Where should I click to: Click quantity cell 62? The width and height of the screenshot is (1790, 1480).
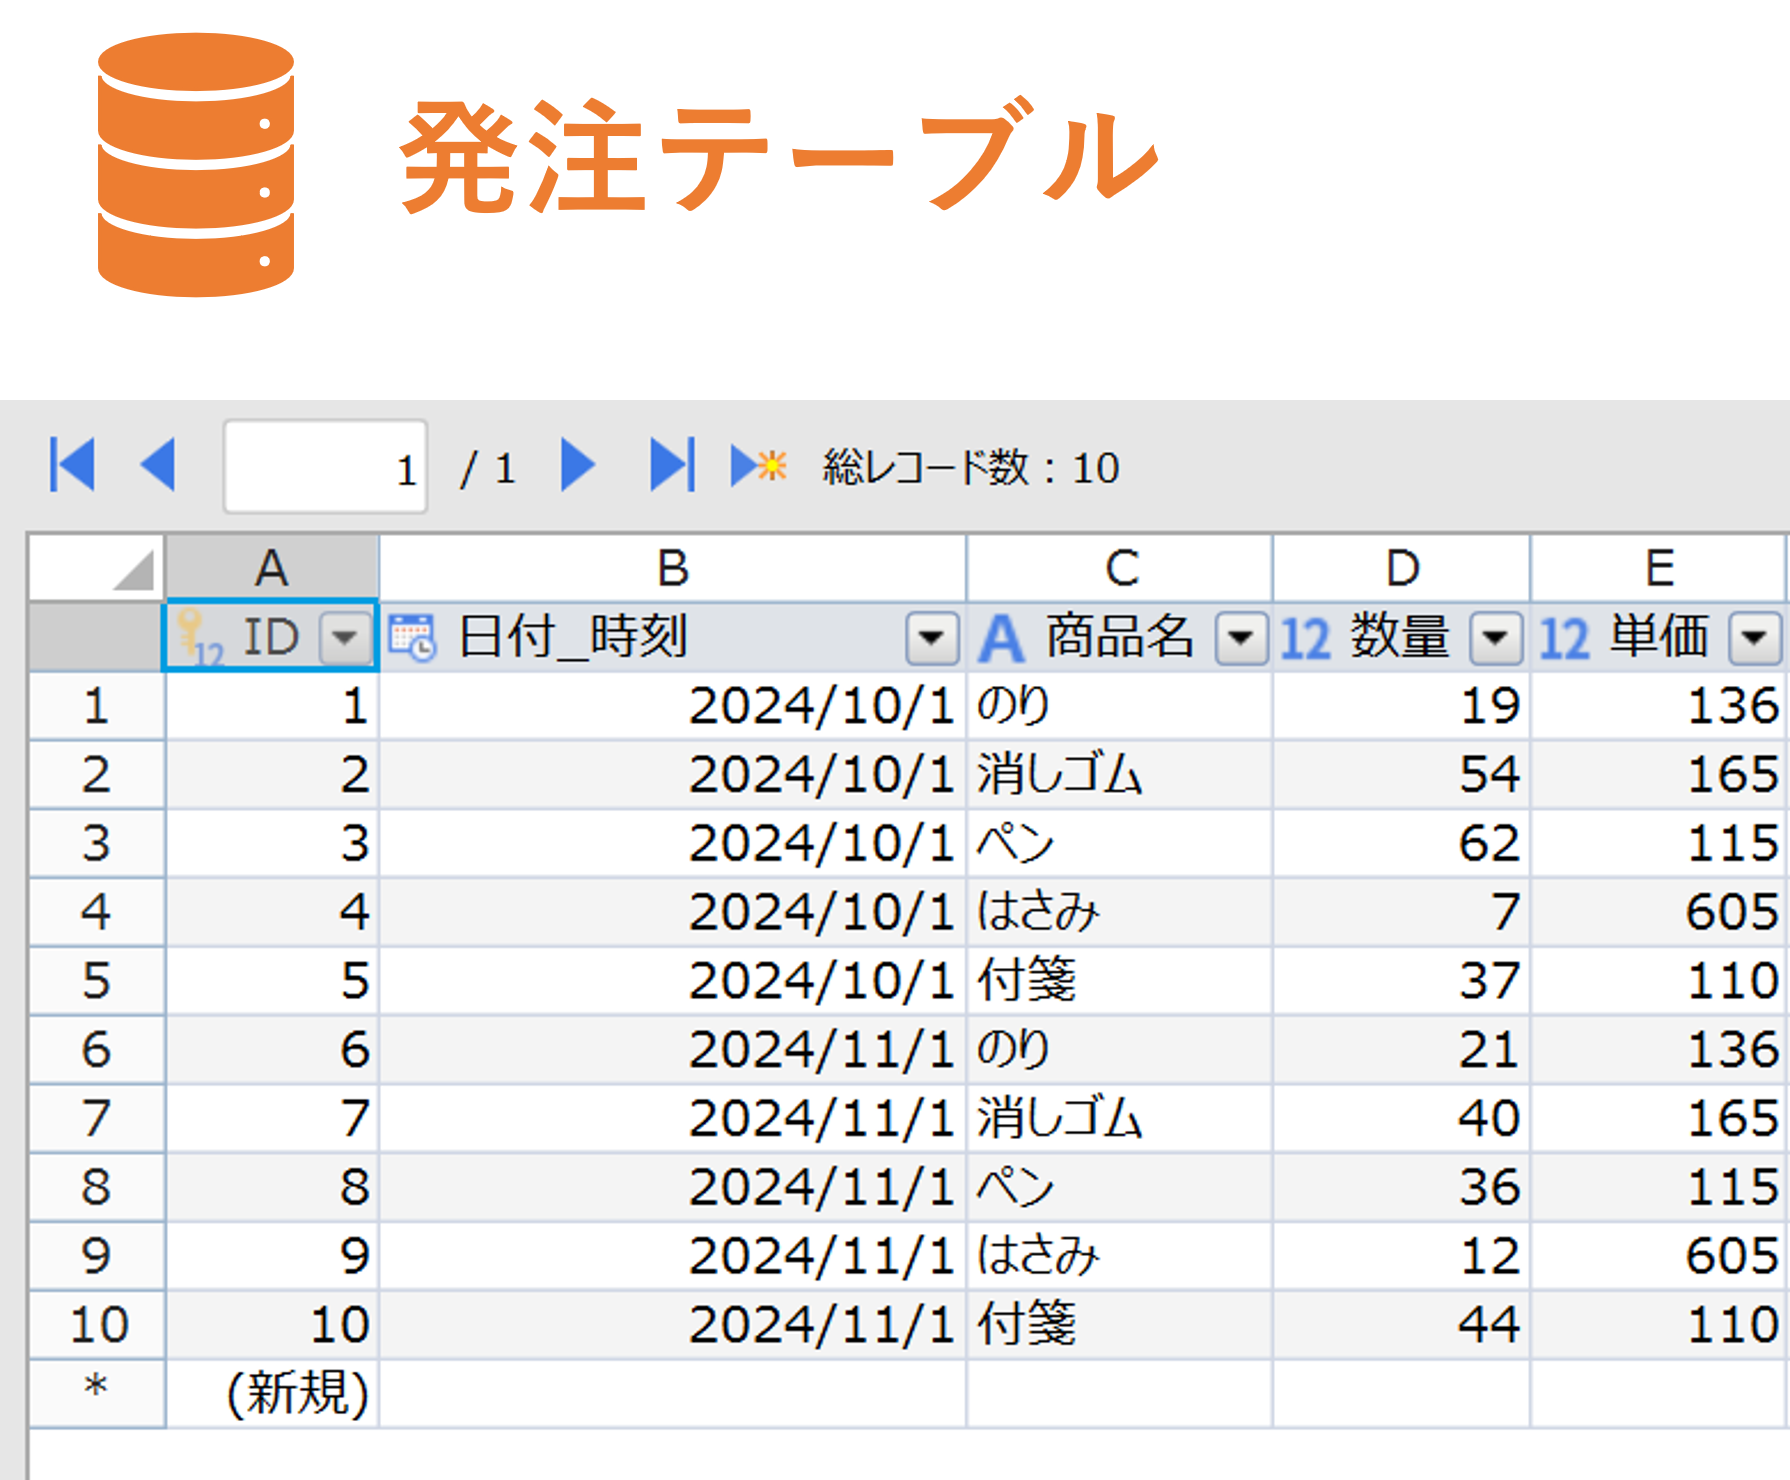1402,844
